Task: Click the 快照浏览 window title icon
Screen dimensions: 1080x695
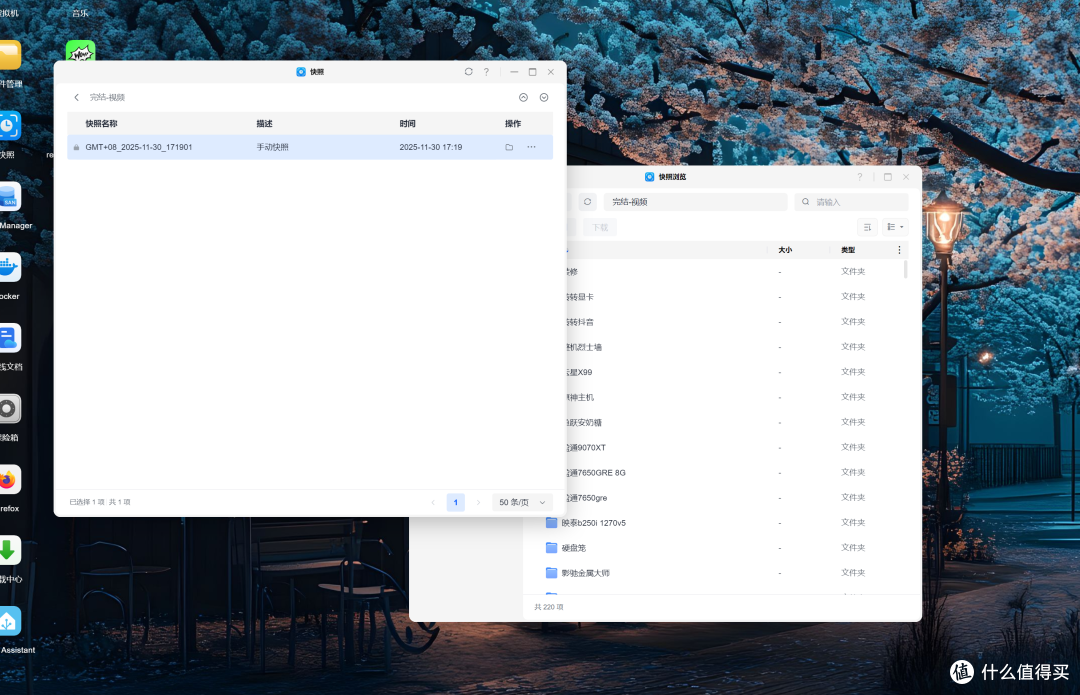Action: coord(650,177)
